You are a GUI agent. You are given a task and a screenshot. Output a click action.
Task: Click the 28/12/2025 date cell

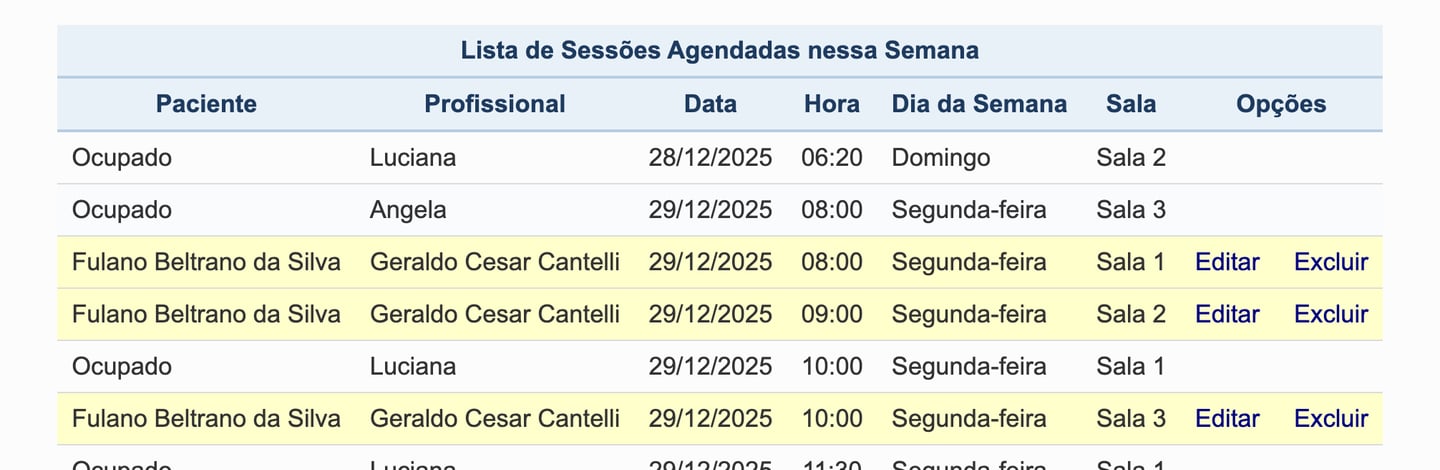(x=710, y=157)
